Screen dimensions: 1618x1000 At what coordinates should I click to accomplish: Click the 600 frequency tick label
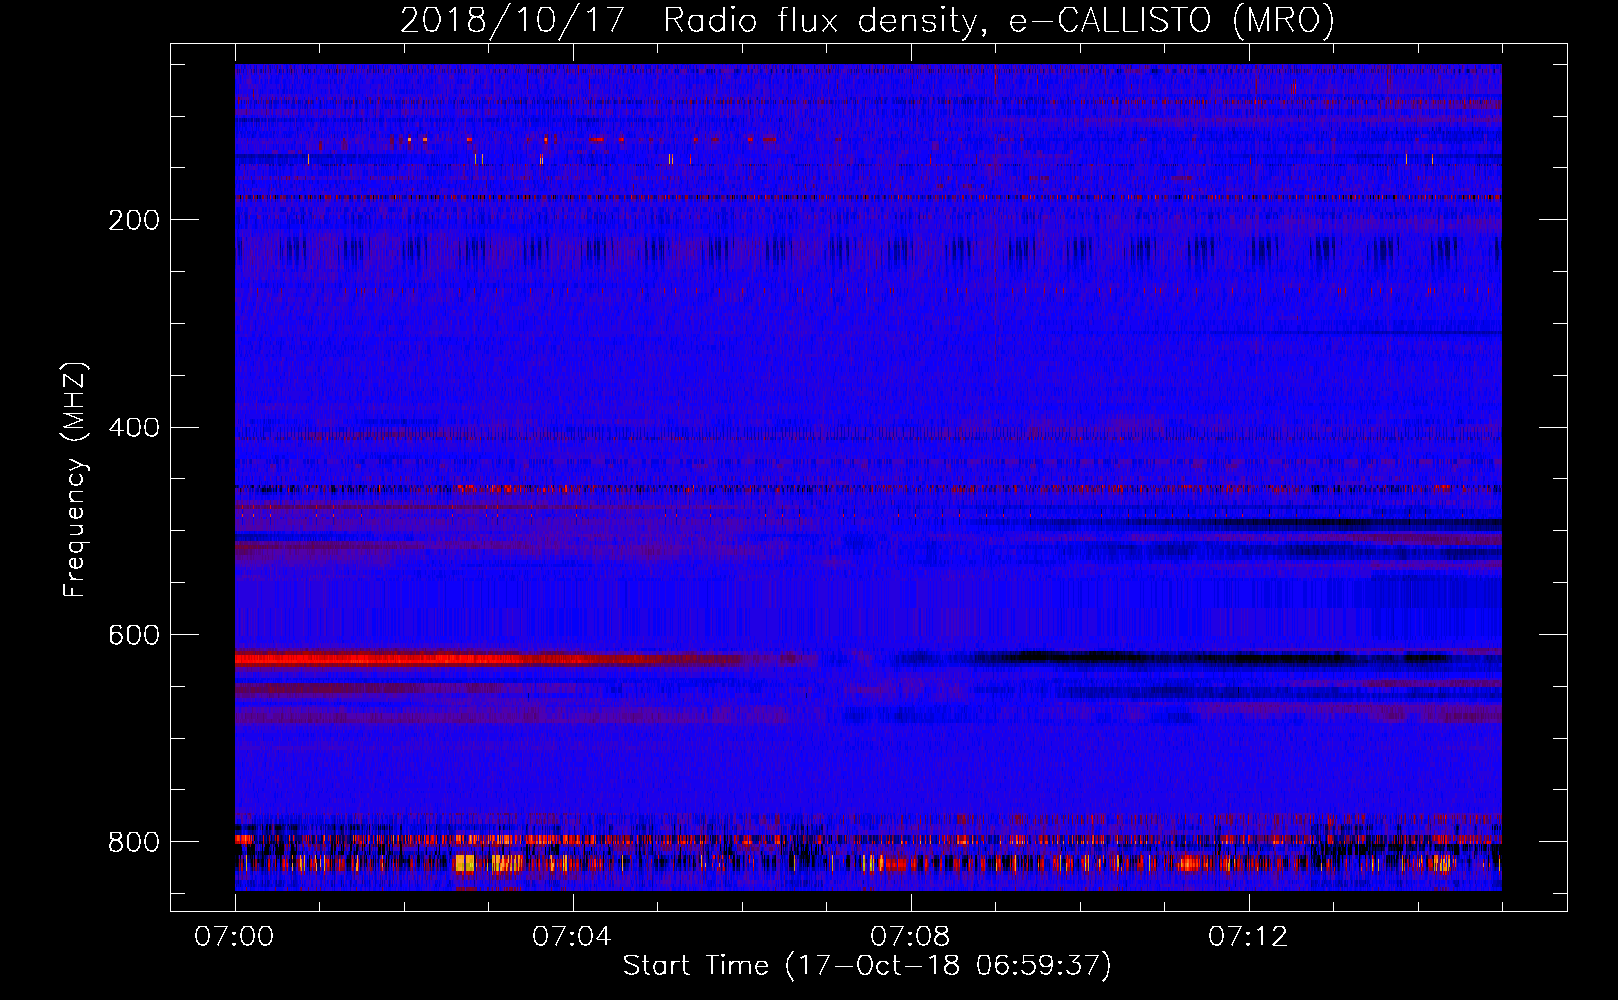134,635
